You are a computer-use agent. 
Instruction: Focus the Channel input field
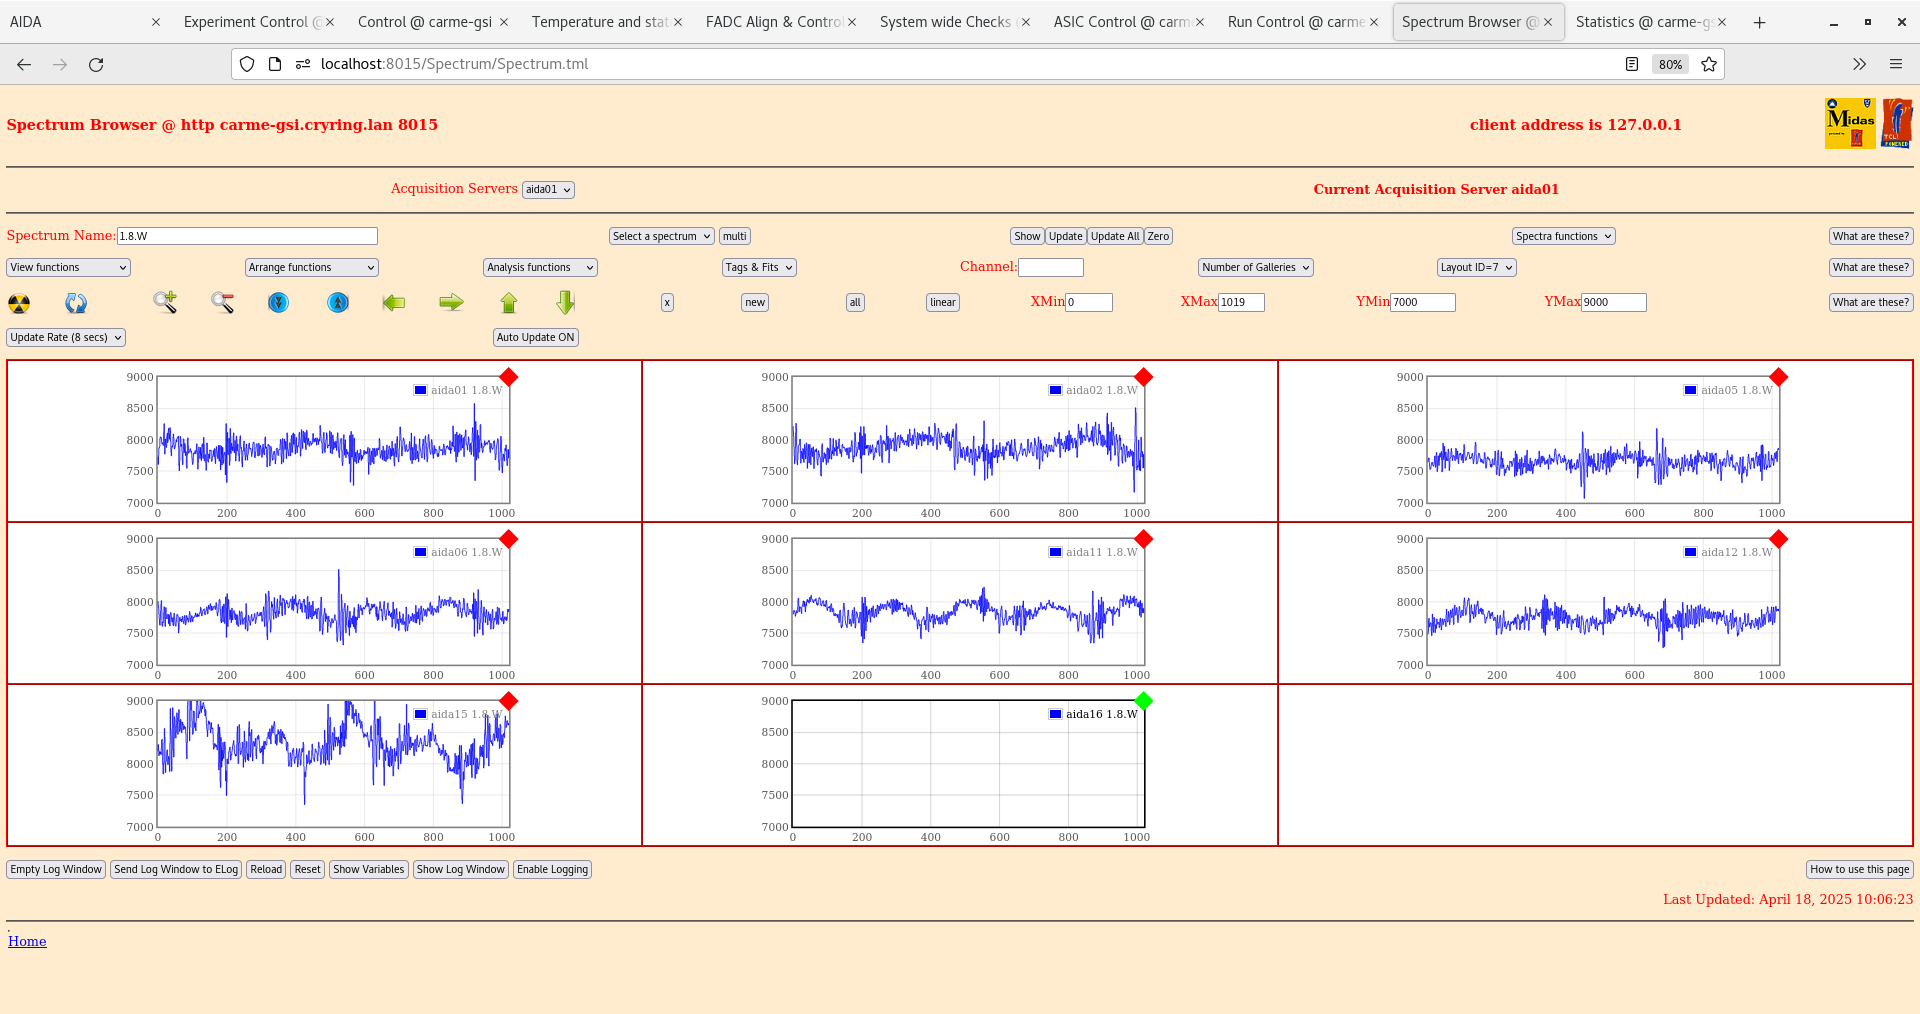coord(1051,267)
